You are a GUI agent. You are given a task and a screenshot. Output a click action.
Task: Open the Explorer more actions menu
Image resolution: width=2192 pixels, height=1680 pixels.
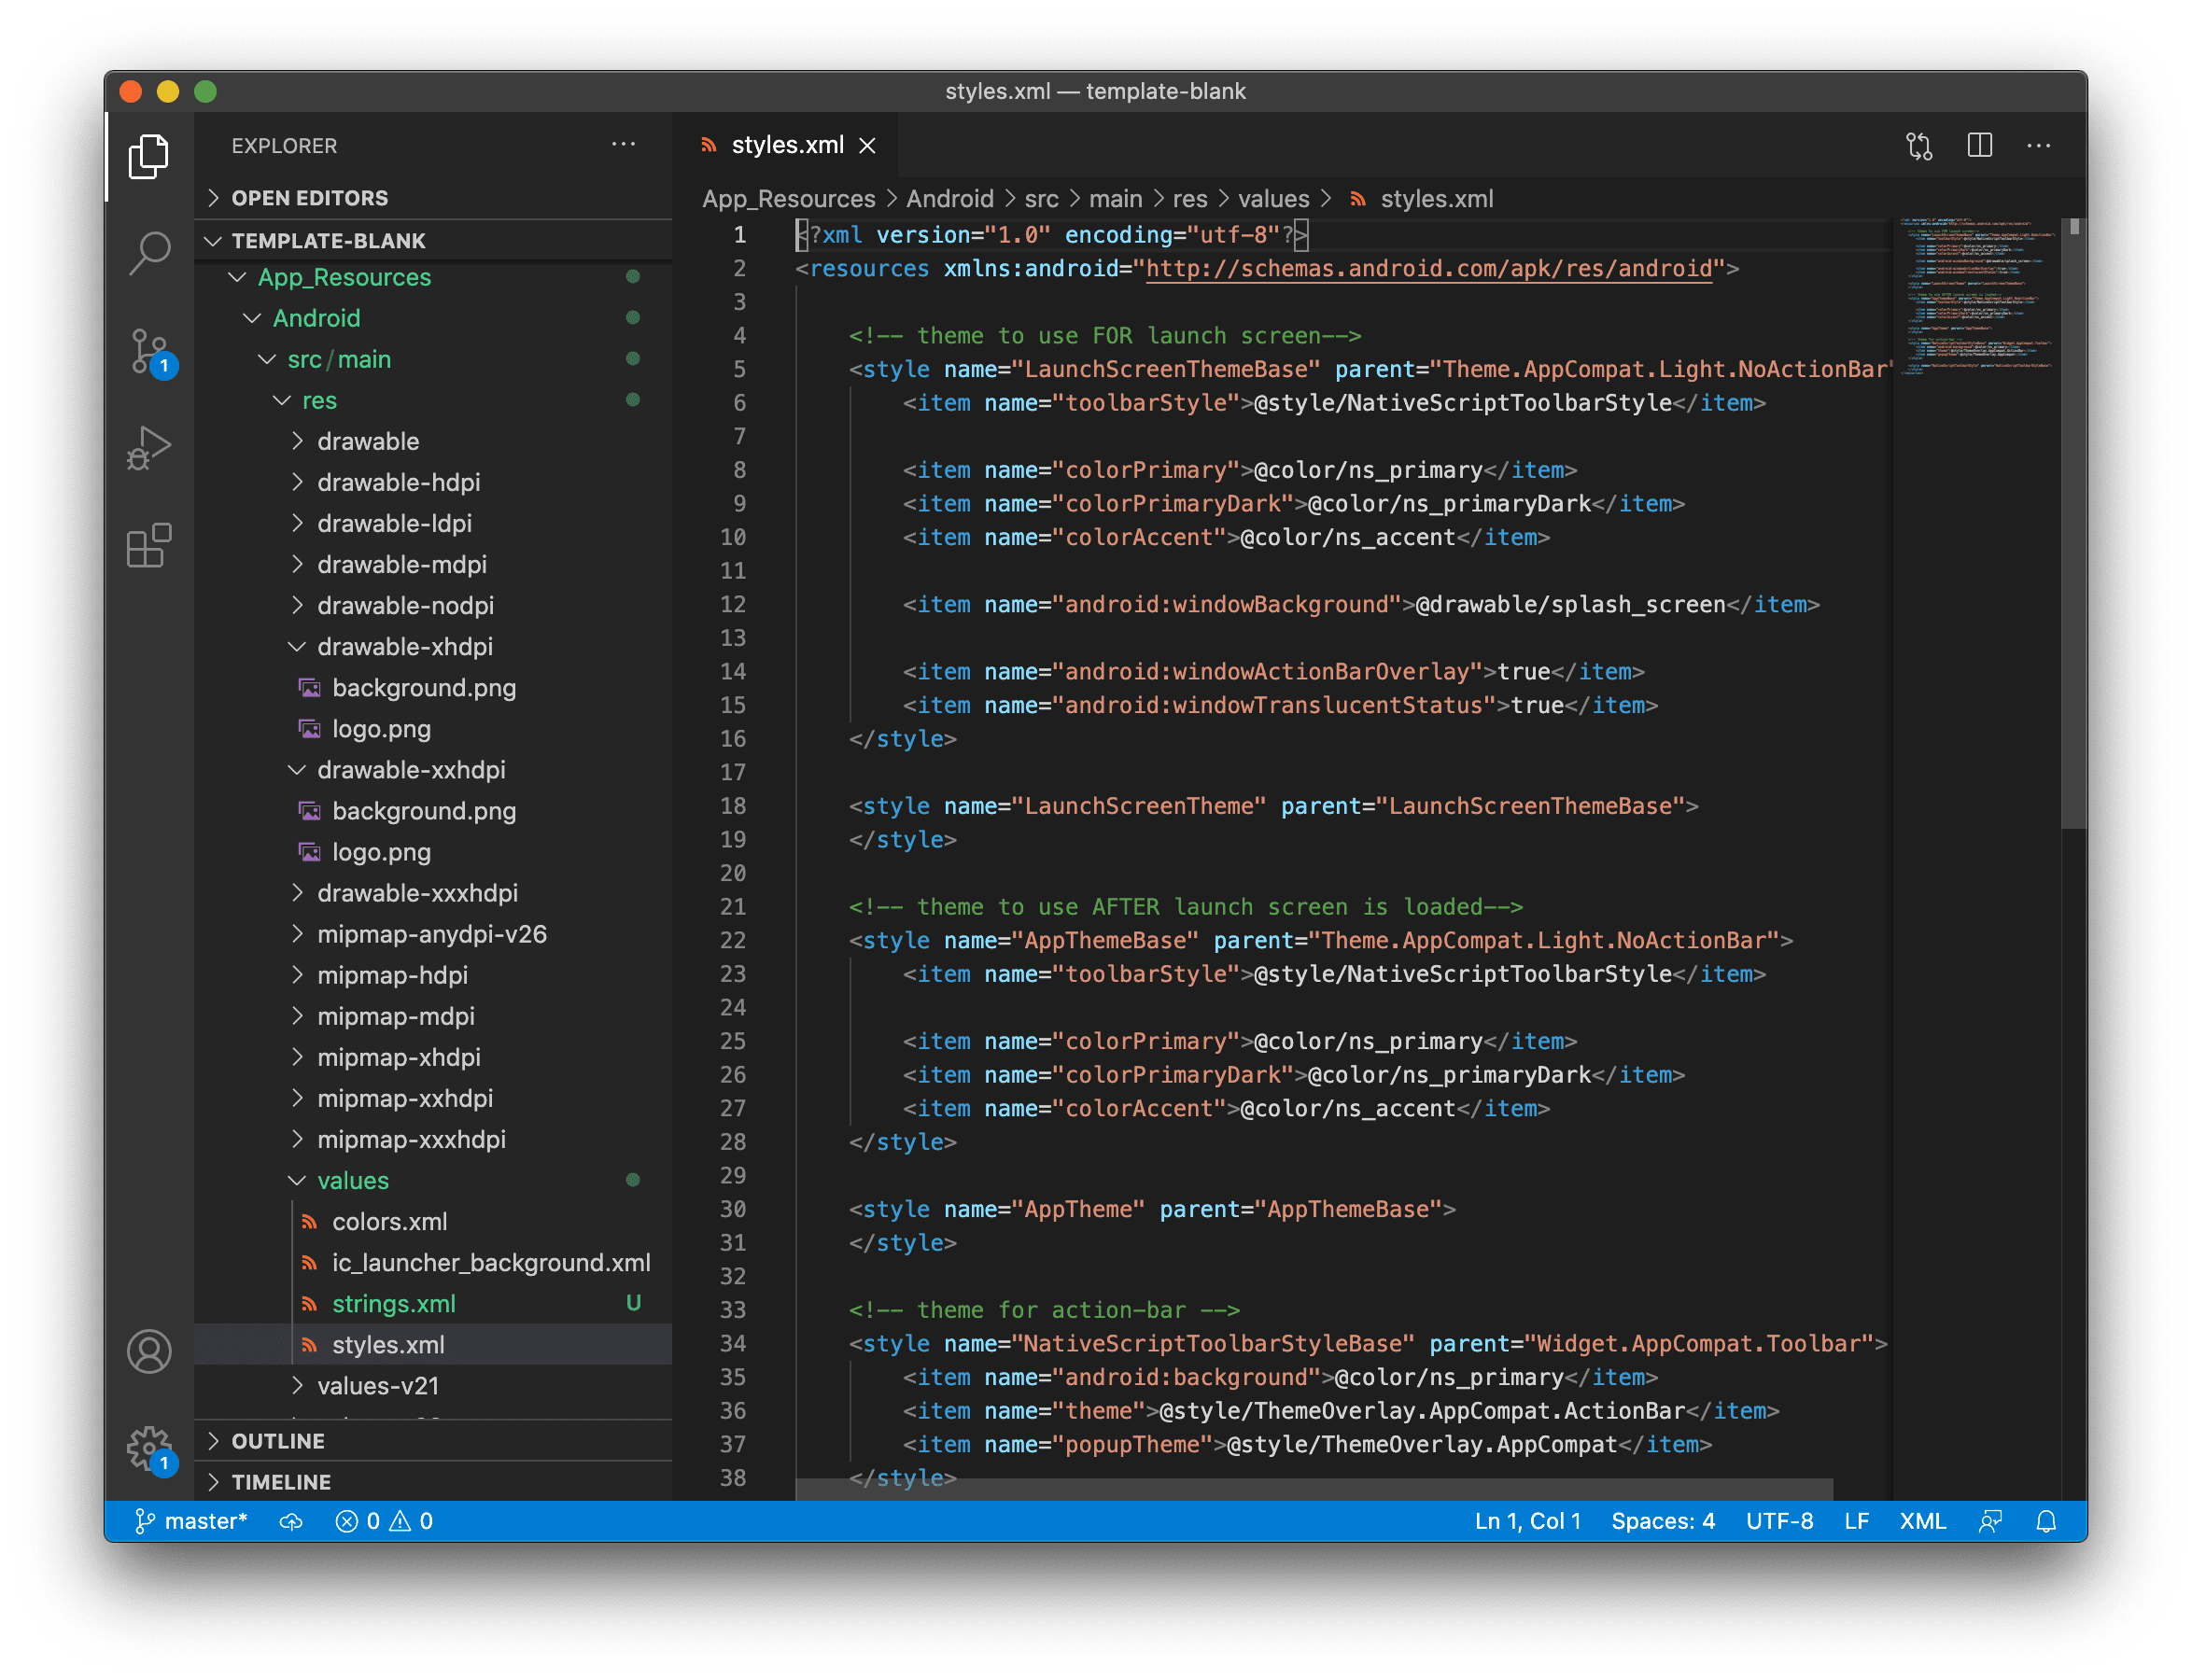click(624, 144)
